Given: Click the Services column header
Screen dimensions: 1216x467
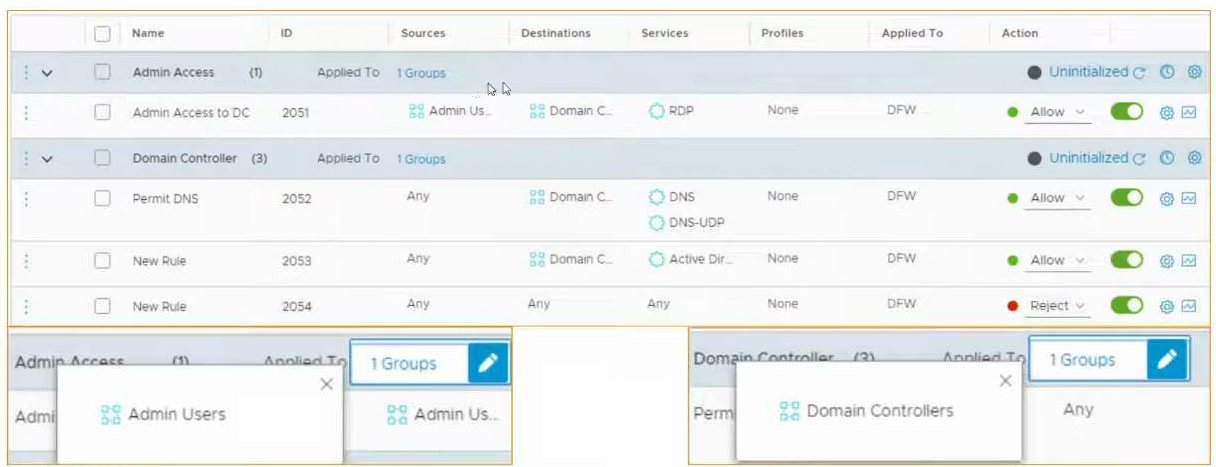Looking at the screenshot, I should click(665, 33).
